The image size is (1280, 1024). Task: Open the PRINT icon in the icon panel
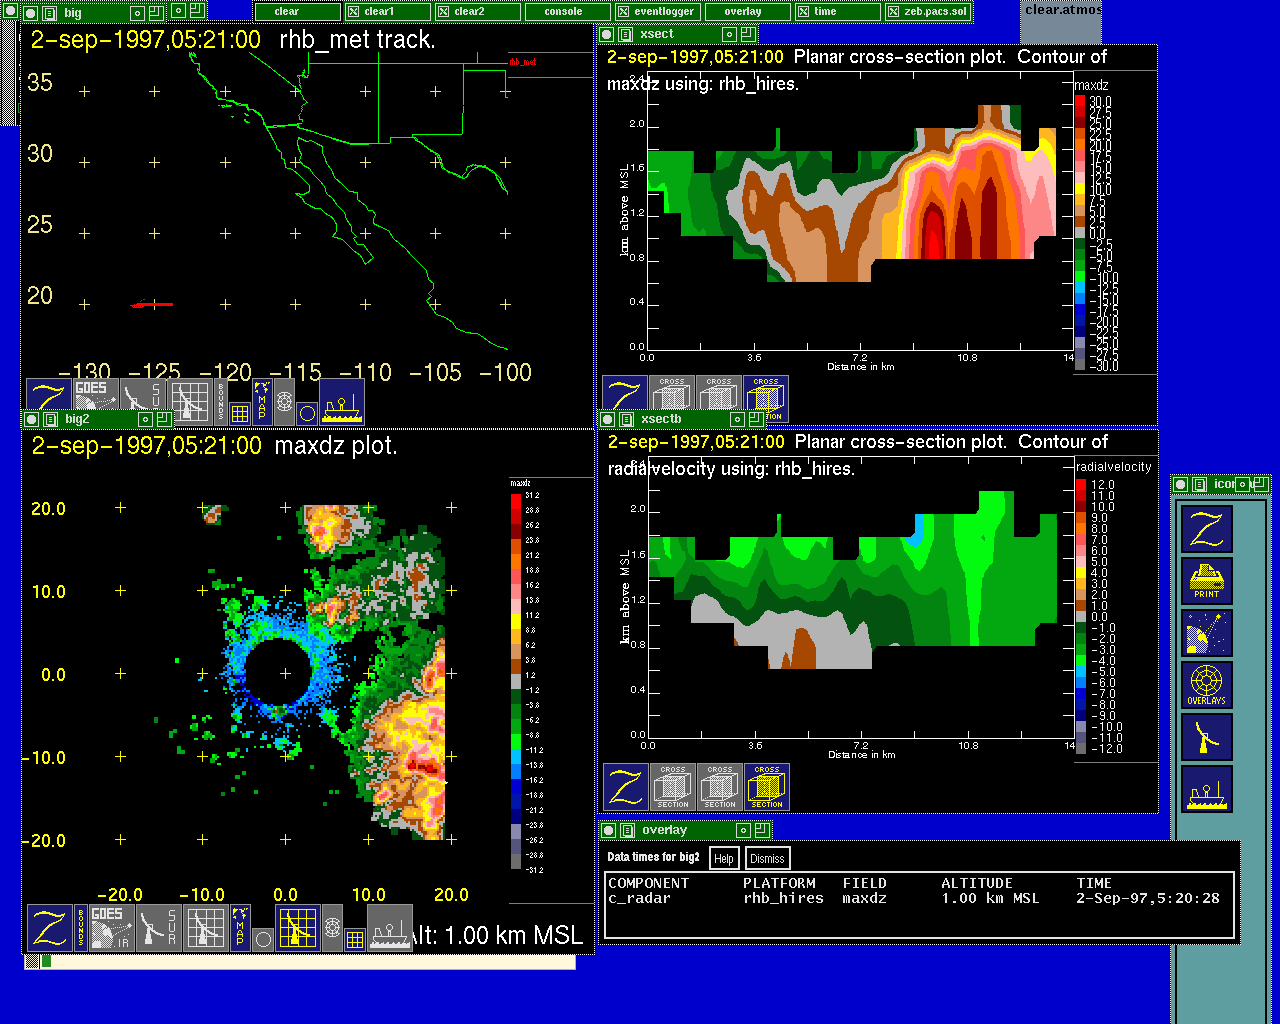pyautogui.click(x=1206, y=580)
